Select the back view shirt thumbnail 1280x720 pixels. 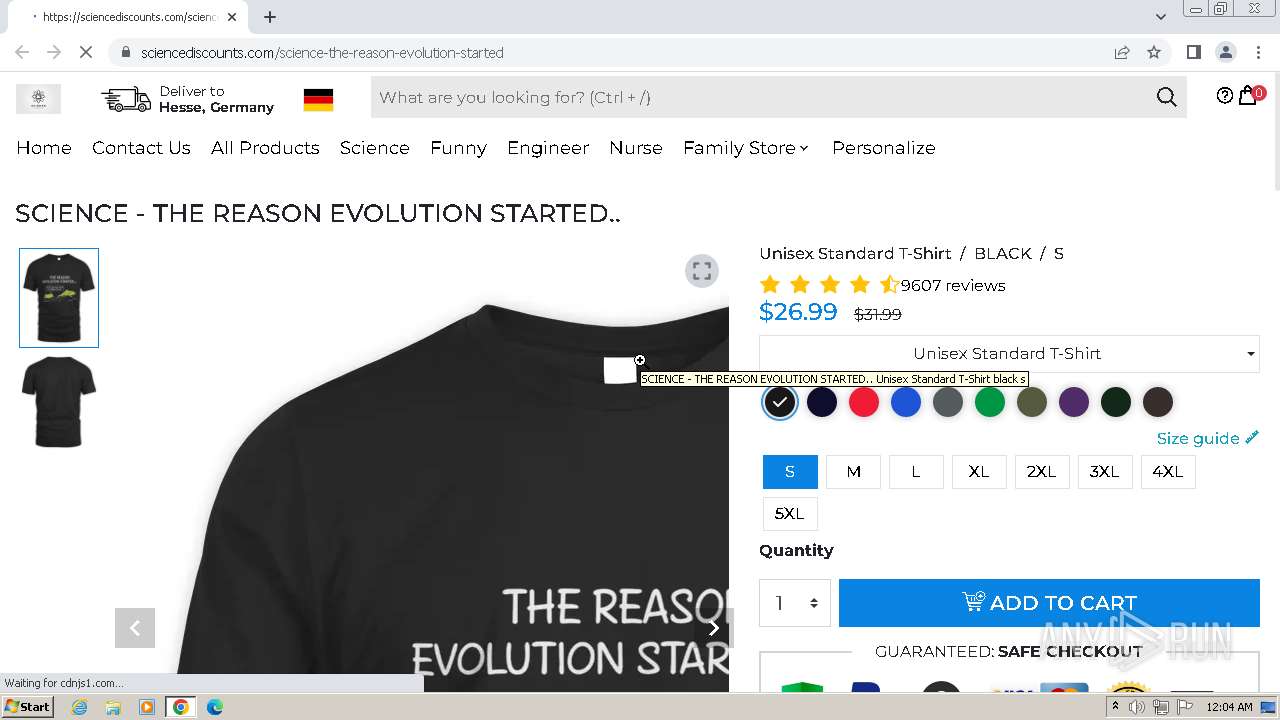point(59,402)
